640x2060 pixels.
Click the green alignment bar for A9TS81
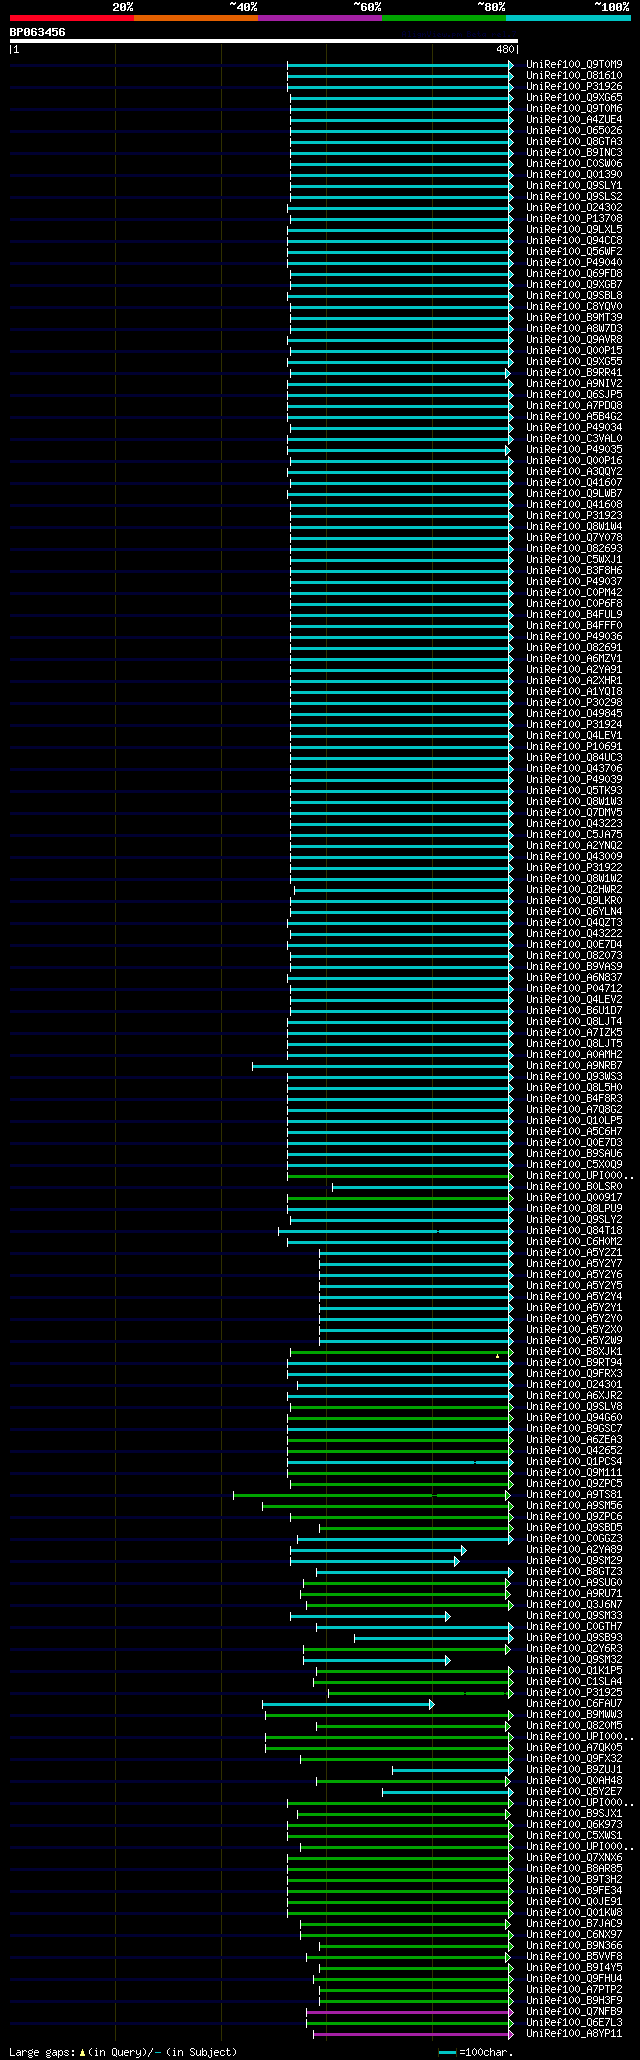[x=373, y=1495]
